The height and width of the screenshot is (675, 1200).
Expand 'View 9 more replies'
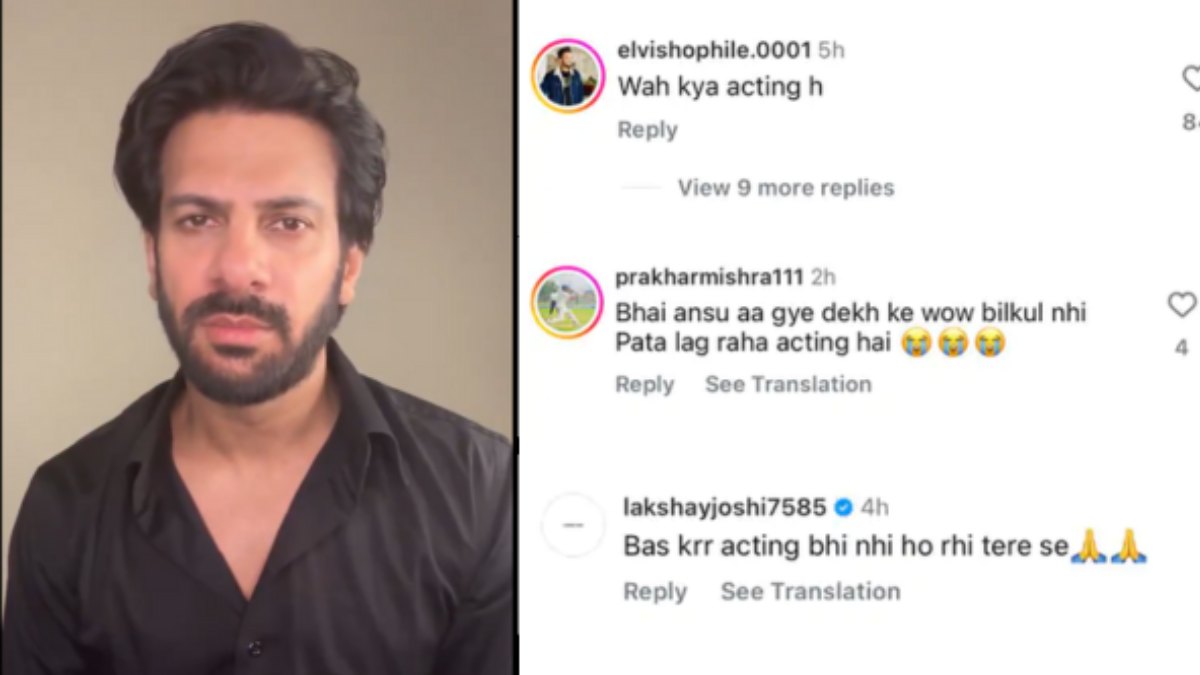point(786,188)
